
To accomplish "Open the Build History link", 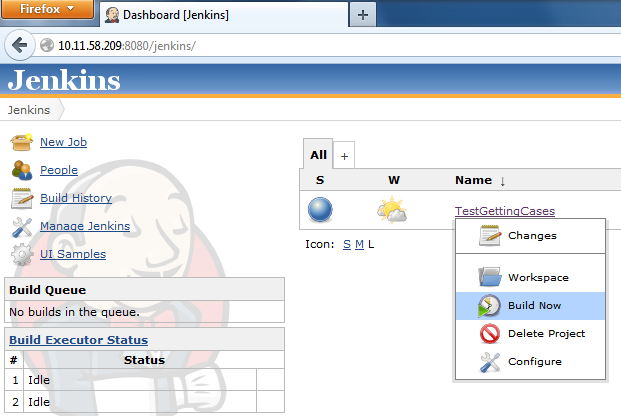I will coord(76,198).
